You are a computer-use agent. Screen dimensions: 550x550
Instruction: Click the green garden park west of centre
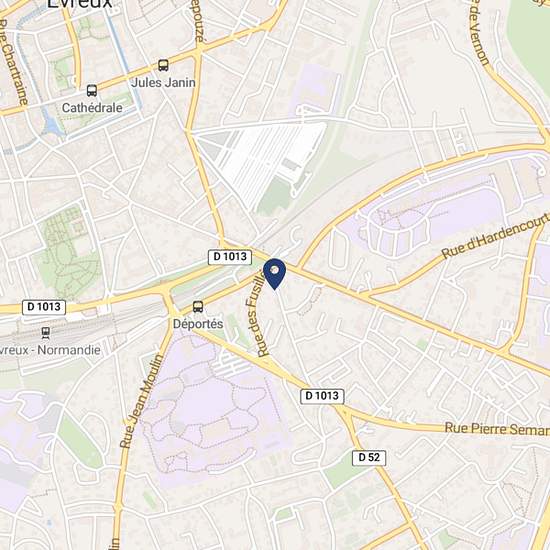(x=69, y=253)
